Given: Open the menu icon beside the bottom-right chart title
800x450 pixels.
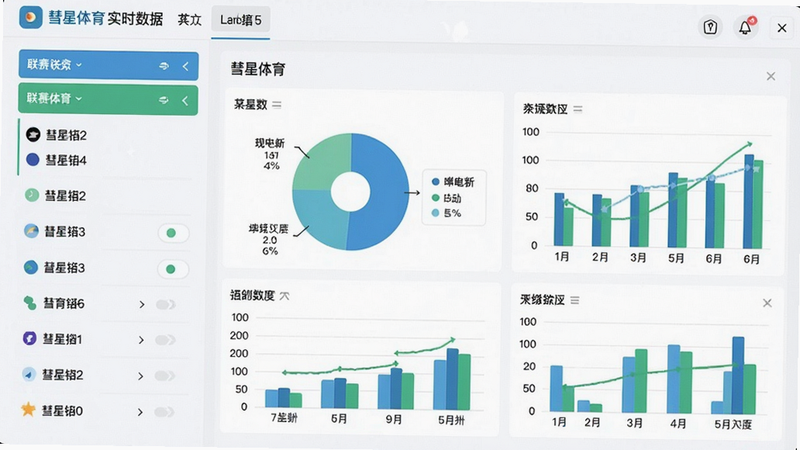Looking at the screenshot, I should click(x=574, y=301).
